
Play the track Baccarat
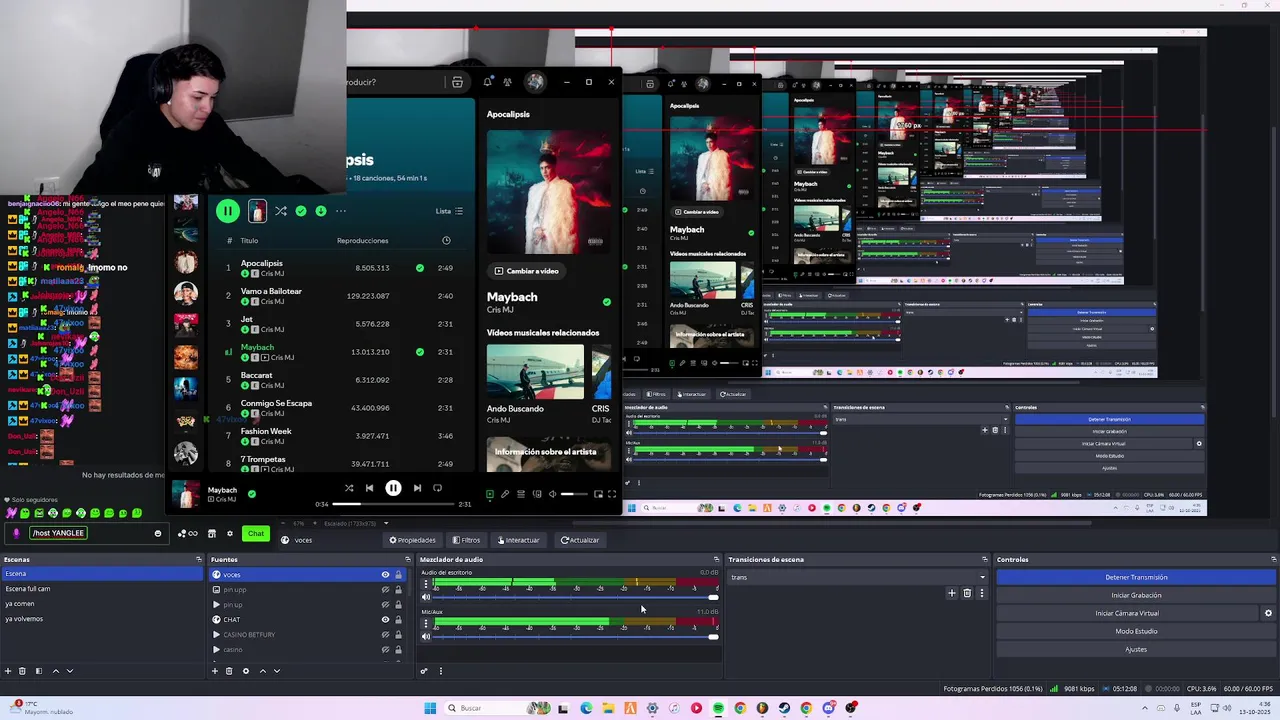(256, 375)
